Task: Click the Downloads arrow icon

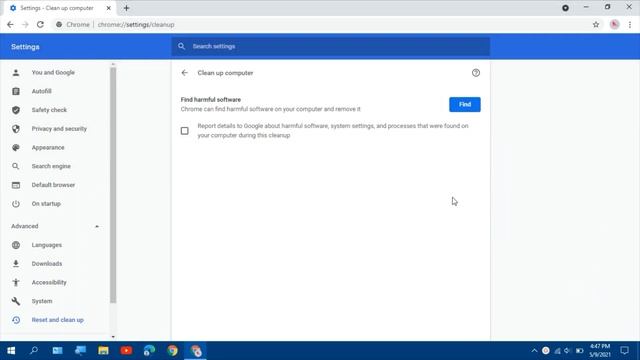Action: (x=16, y=264)
